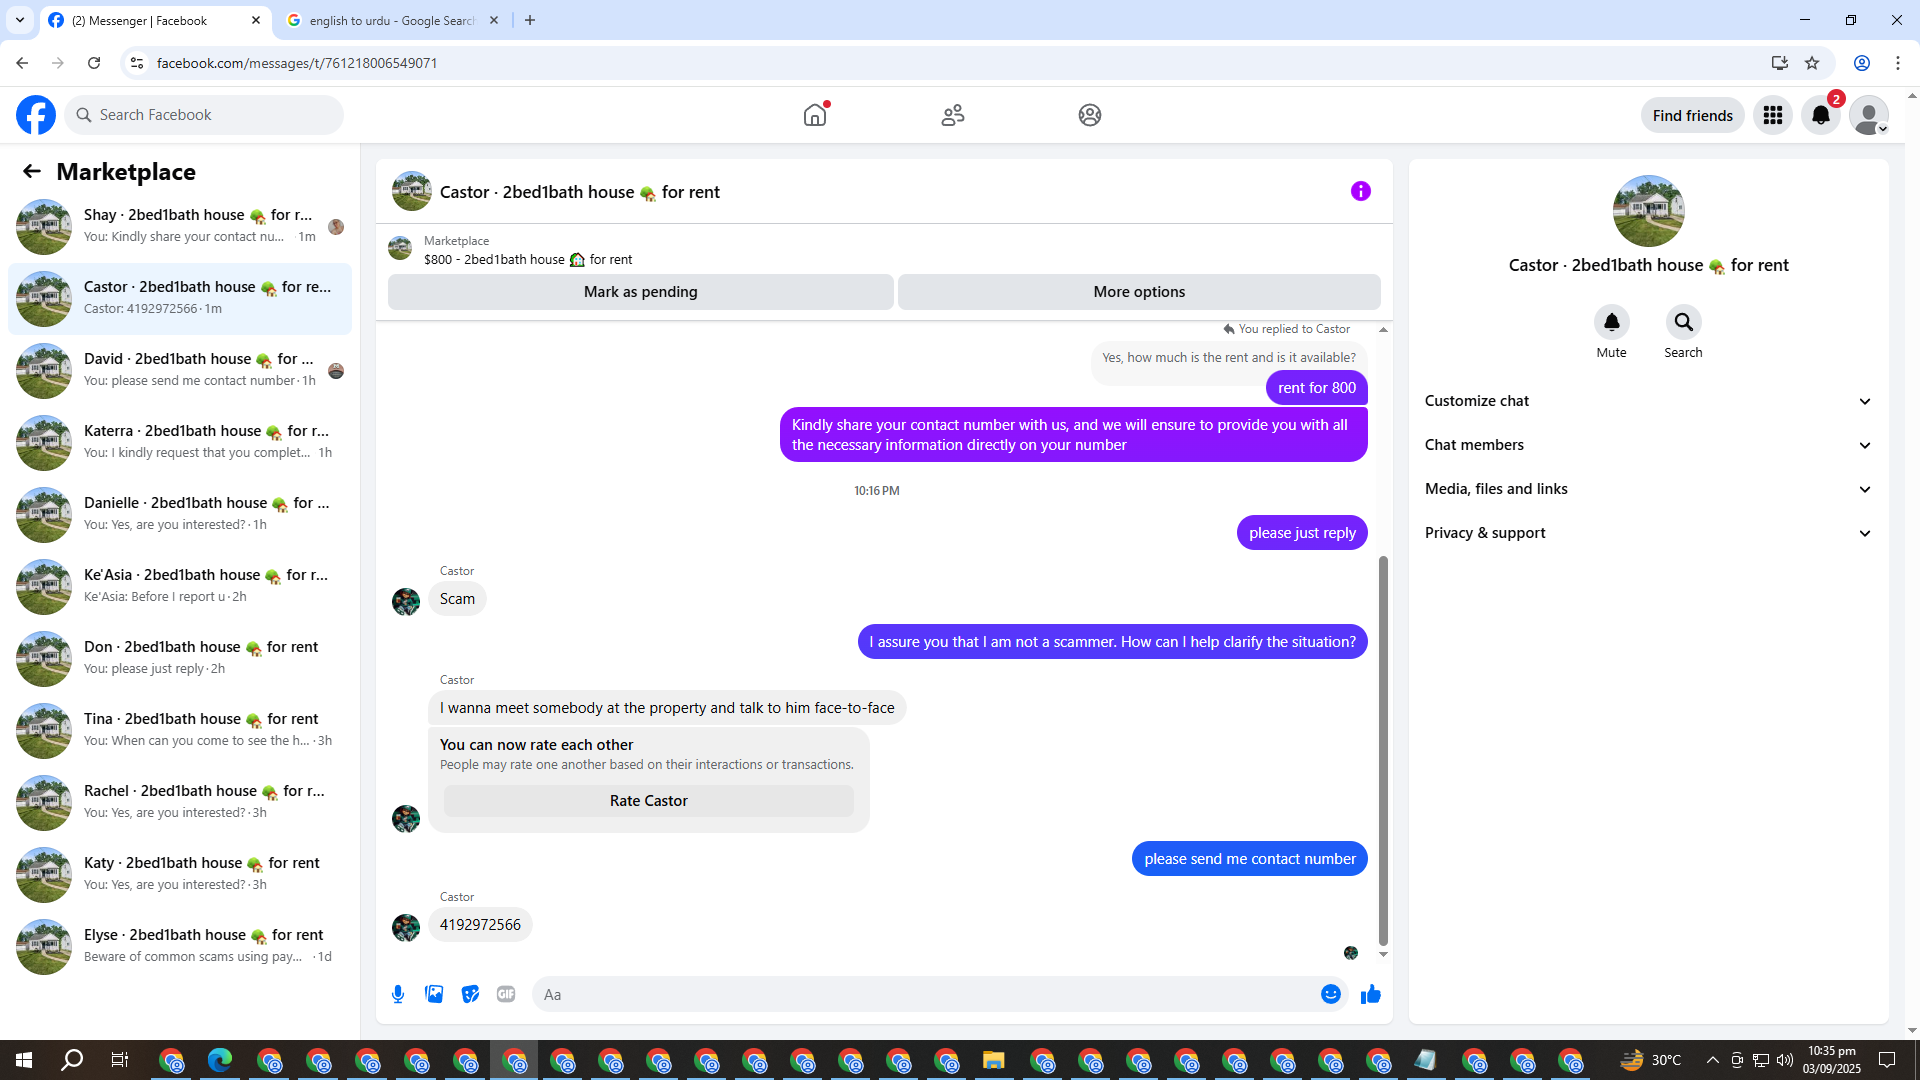Focus the Aa message input box

925,994
